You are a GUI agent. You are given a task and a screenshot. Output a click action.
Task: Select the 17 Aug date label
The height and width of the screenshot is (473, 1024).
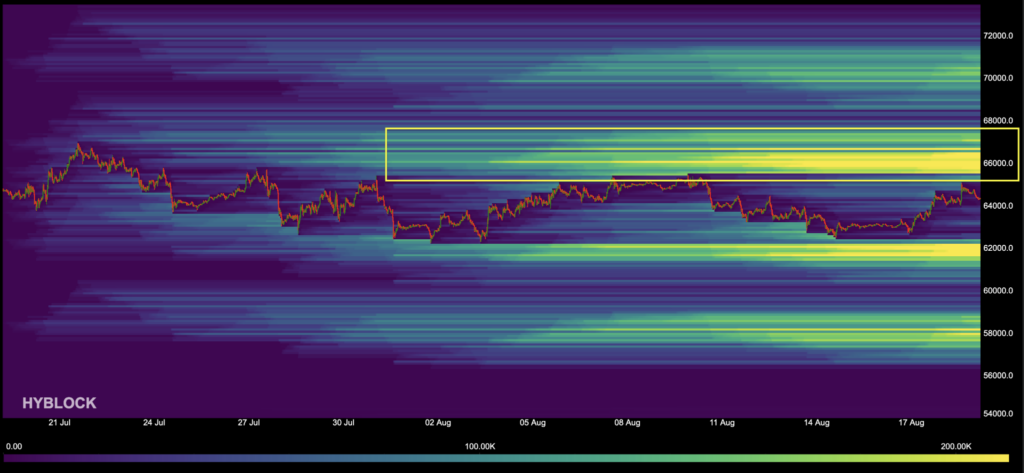click(911, 423)
